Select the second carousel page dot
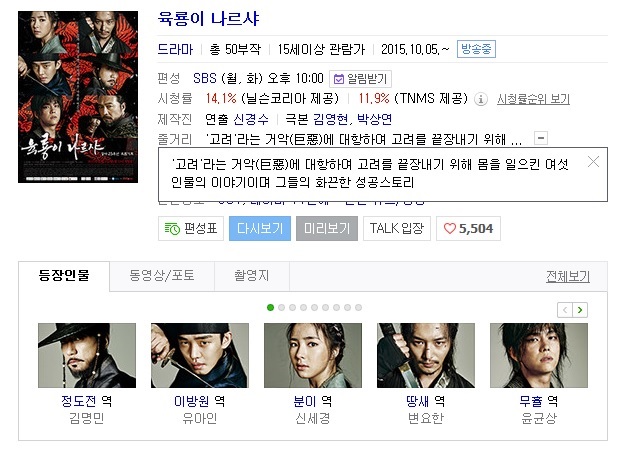Image resolution: width=630 pixels, height=449 pixels. tap(281, 308)
